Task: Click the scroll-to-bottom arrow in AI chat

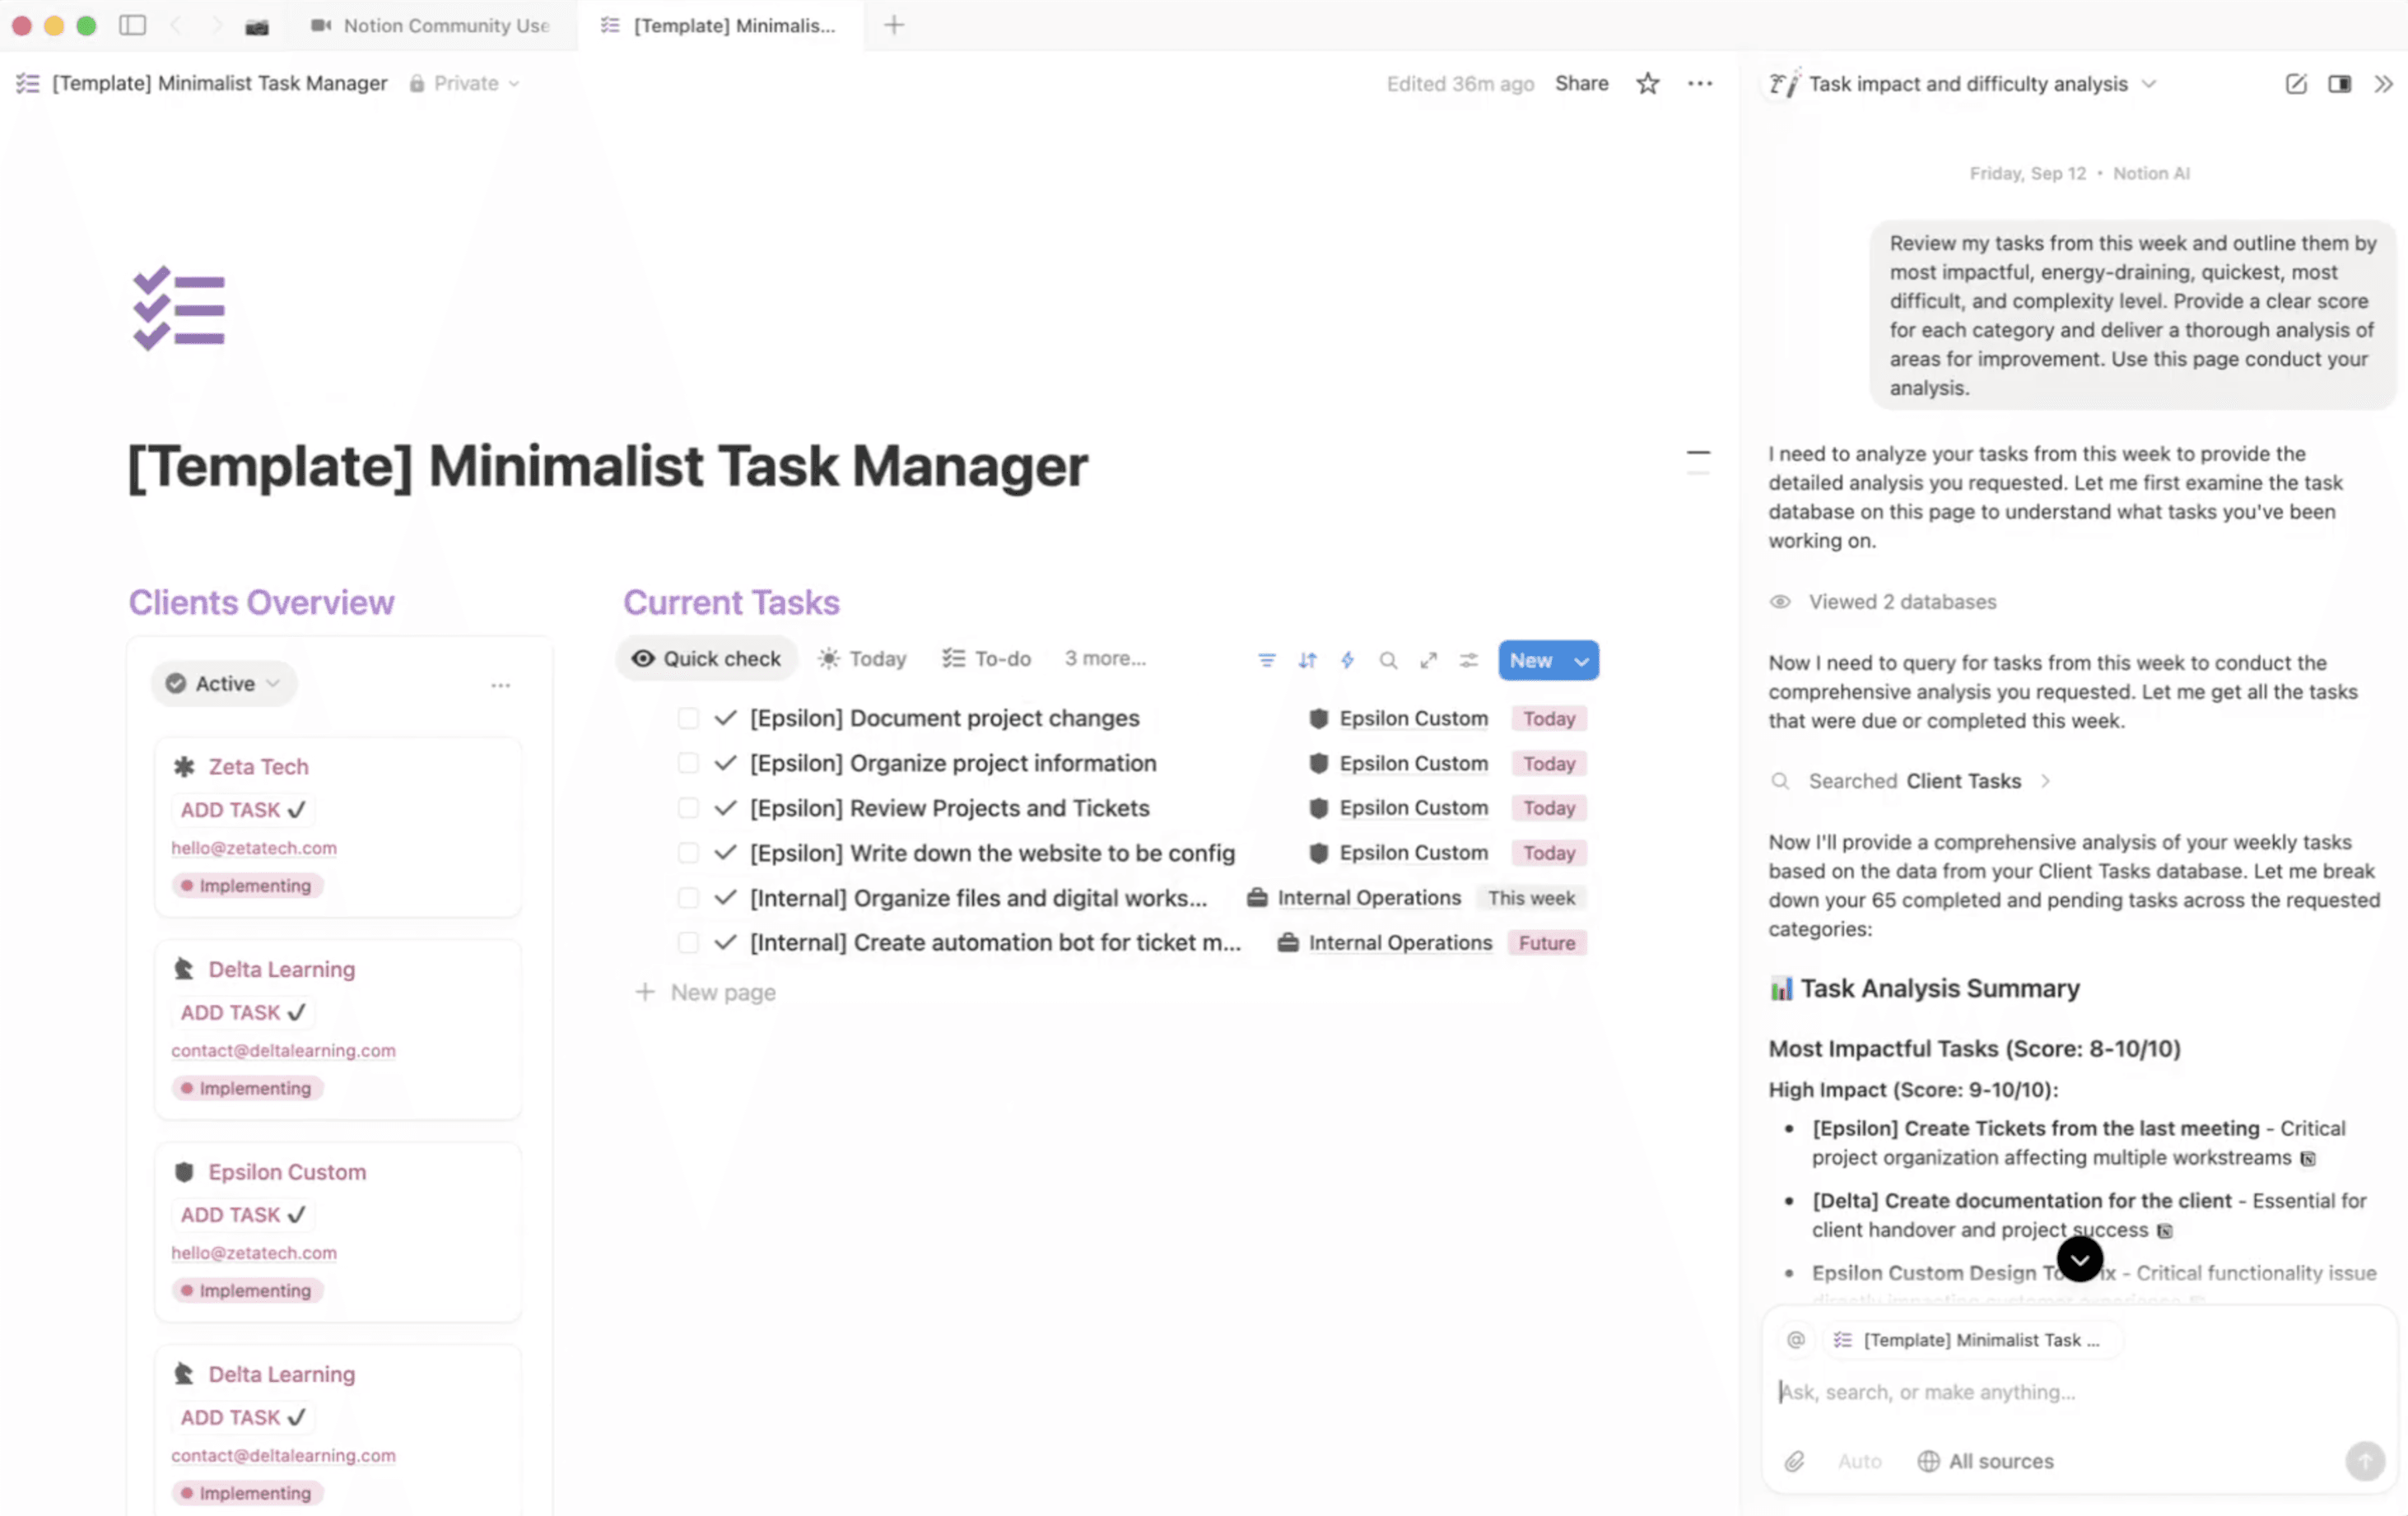Action: (x=2079, y=1259)
